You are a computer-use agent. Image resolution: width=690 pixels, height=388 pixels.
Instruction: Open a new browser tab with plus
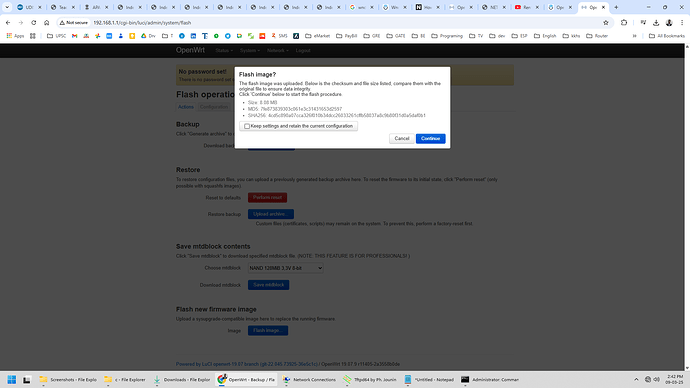tap(616, 7)
